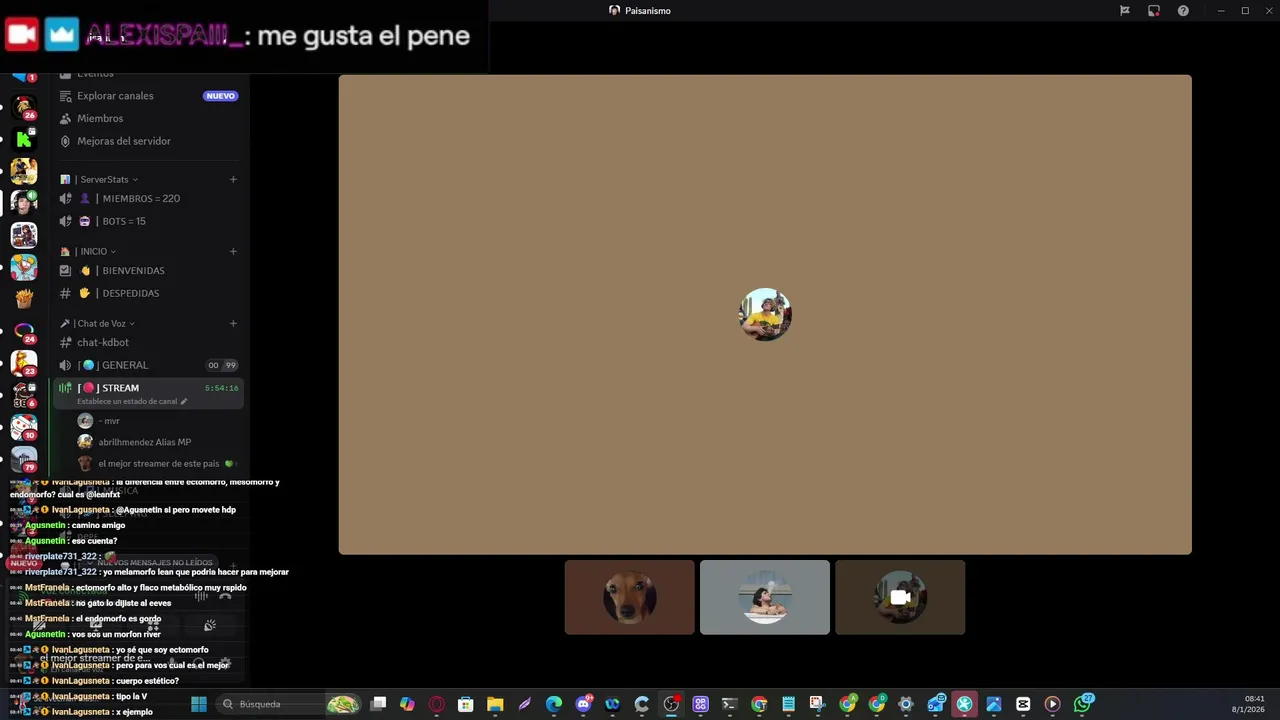Select the participant tile with camera icon
Image resolution: width=1280 pixels, height=720 pixels.
tap(900, 597)
